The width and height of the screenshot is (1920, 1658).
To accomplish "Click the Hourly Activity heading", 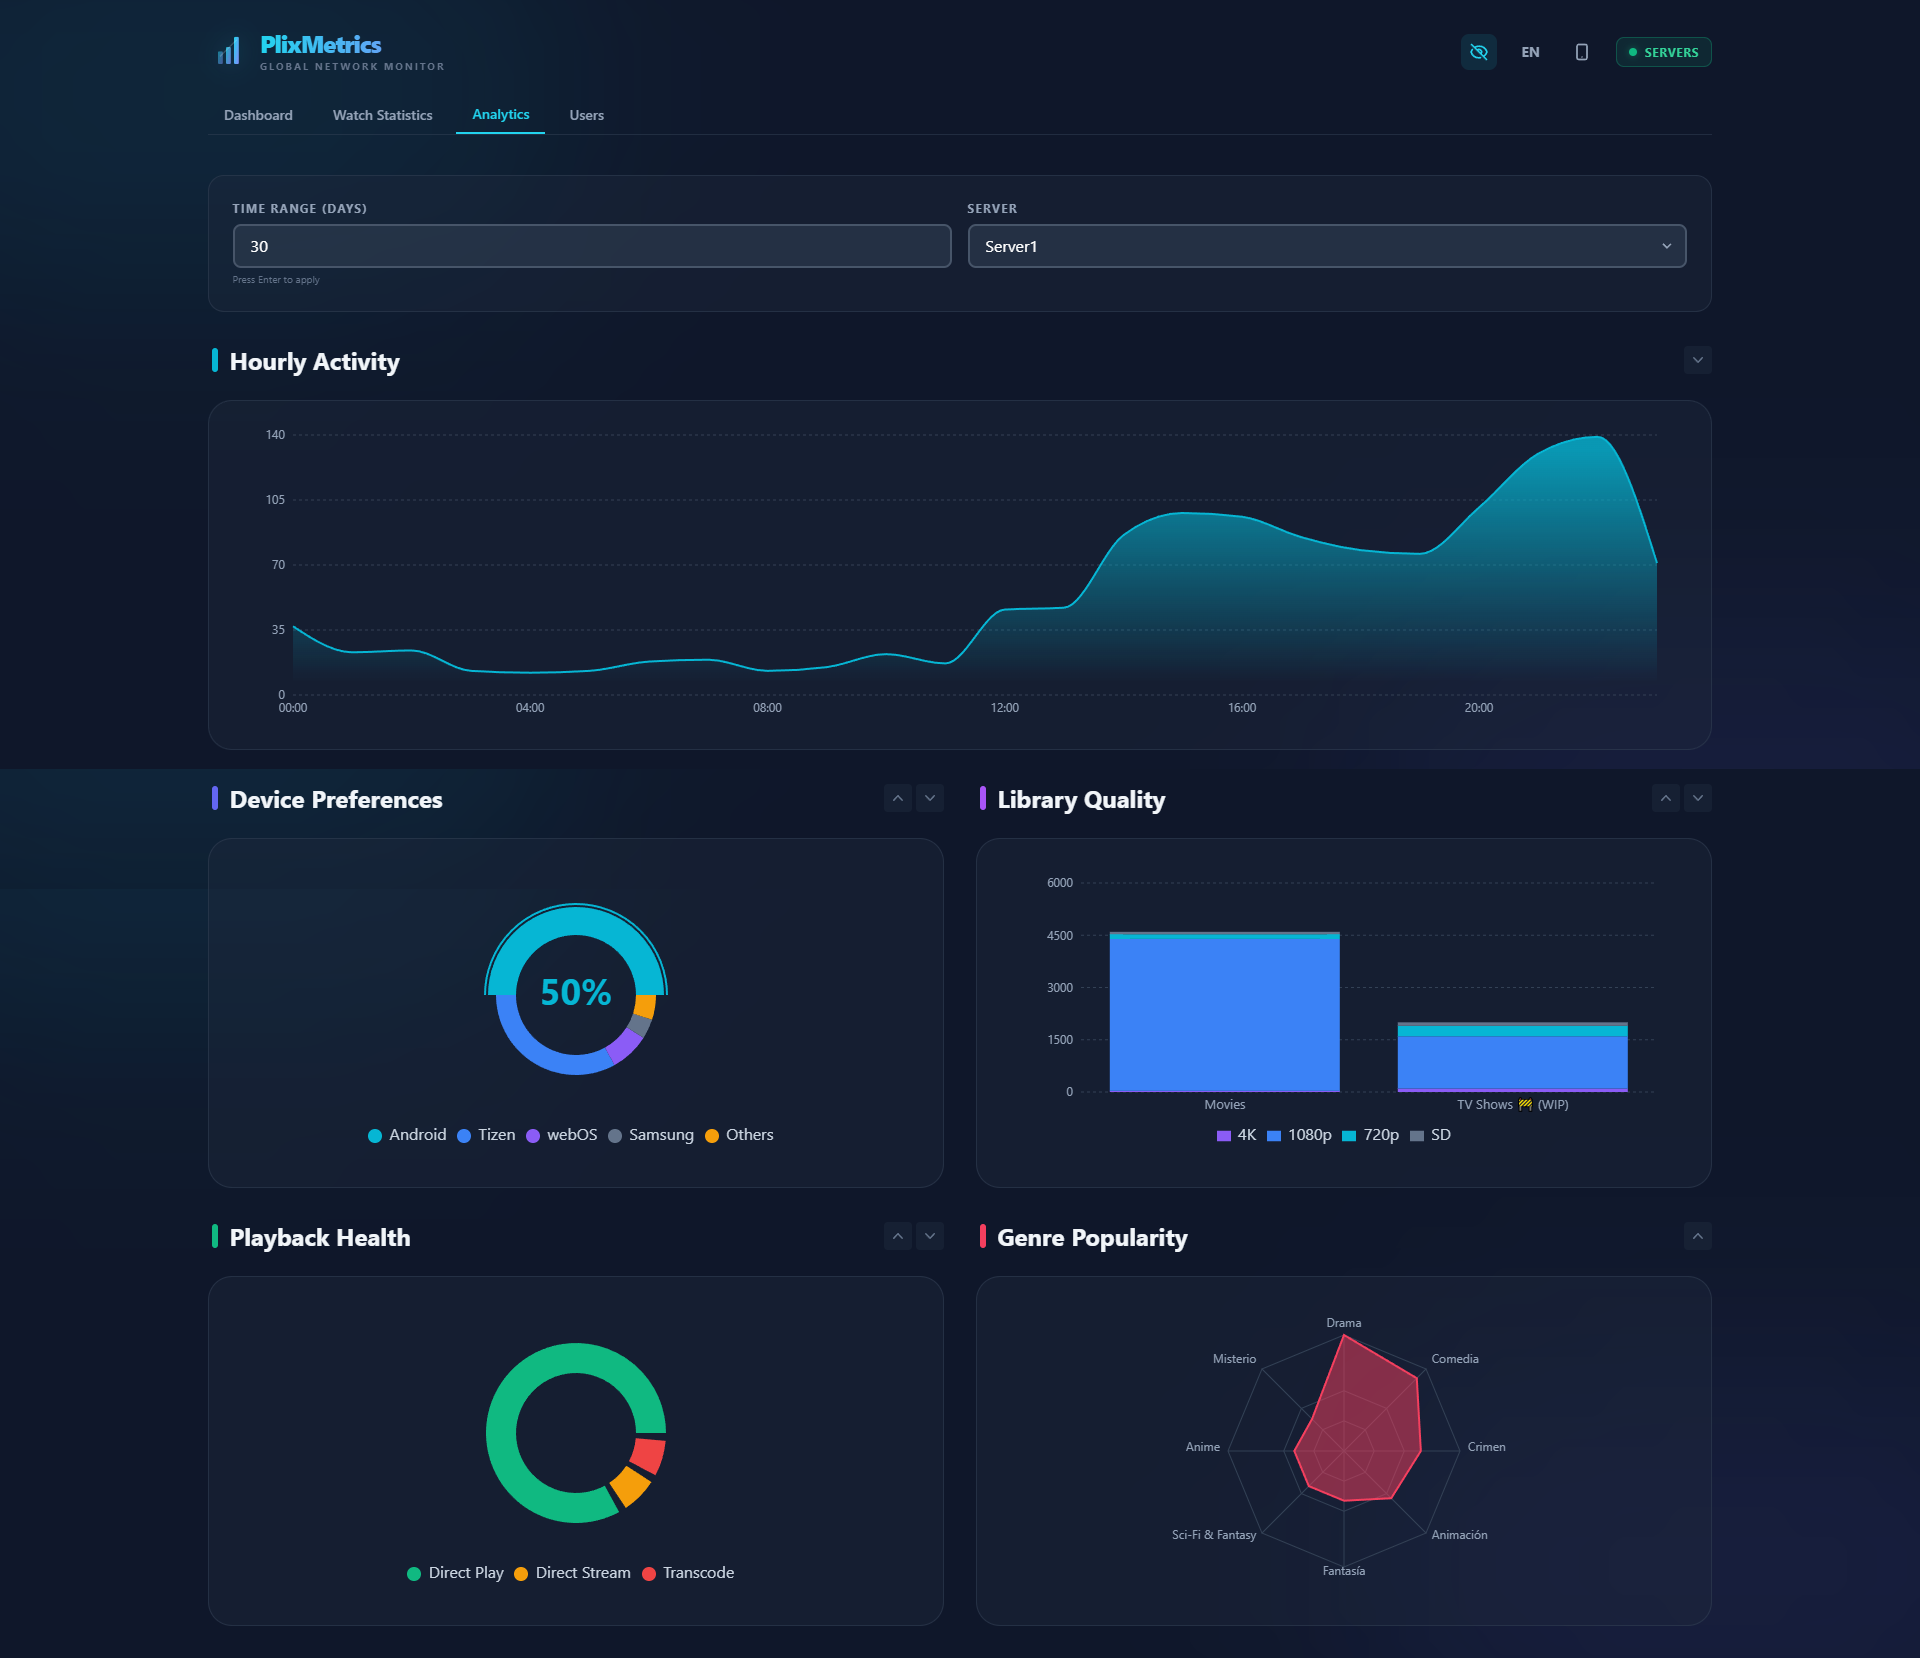I will [x=314, y=362].
